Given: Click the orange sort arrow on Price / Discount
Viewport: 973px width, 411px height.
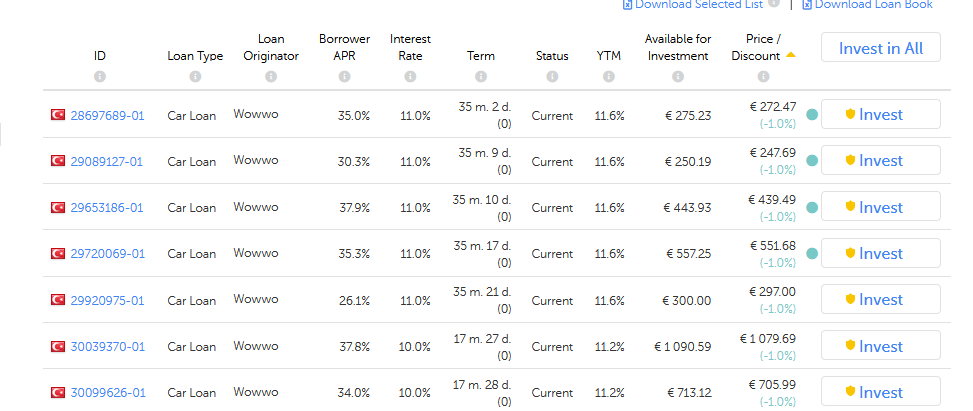Looking at the screenshot, I should [x=791, y=55].
